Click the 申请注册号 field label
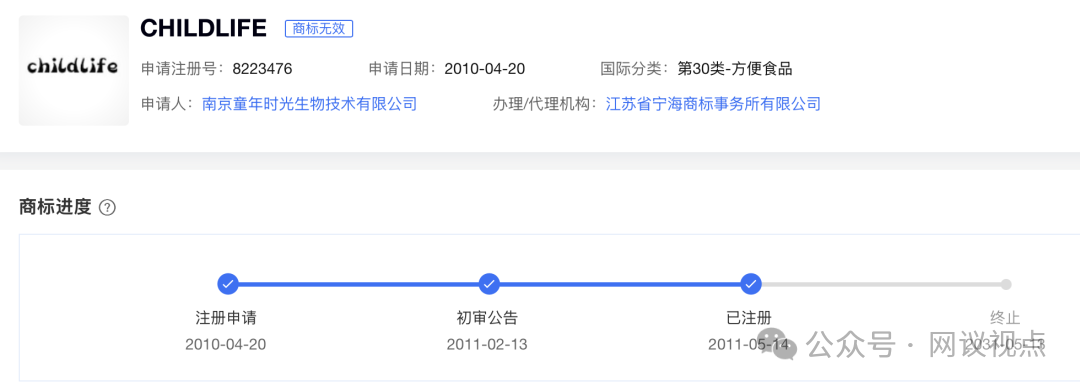The width and height of the screenshot is (1080, 387). coord(183,69)
